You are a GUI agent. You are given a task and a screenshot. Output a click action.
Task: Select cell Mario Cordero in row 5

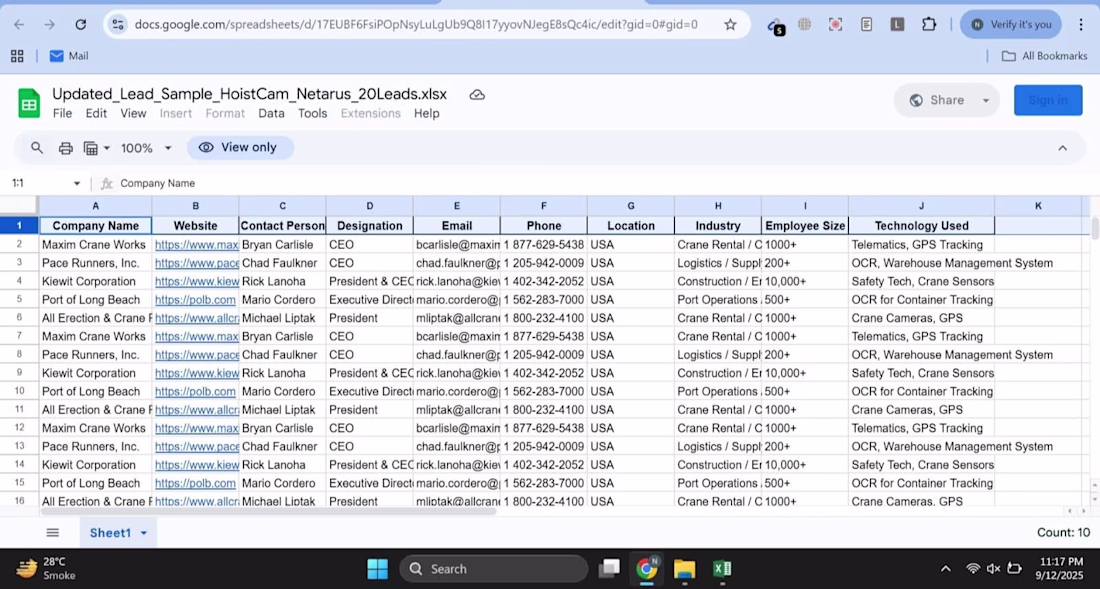[x=282, y=300]
